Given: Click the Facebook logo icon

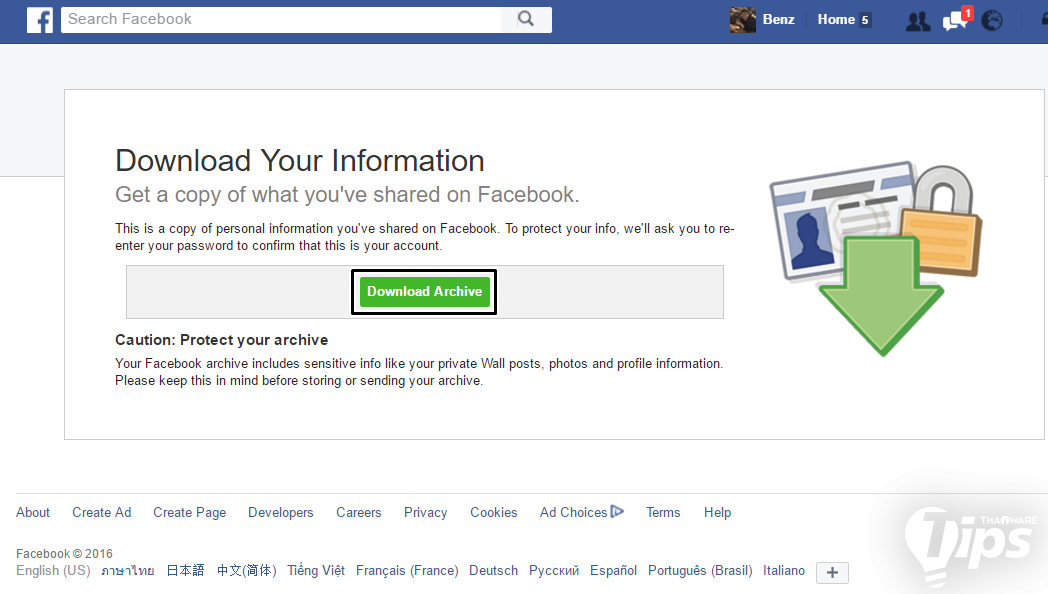Looking at the screenshot, I should (x=40, y=20).
